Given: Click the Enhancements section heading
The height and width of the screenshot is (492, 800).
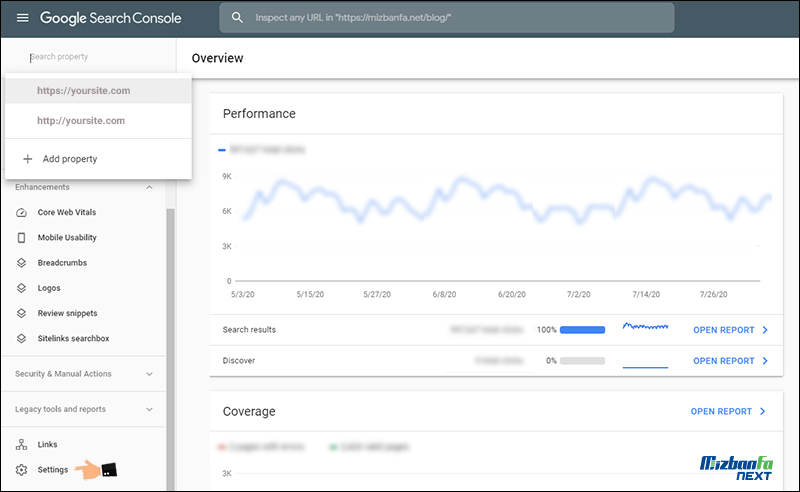Looking at the screenshot, I should point(42,187).
